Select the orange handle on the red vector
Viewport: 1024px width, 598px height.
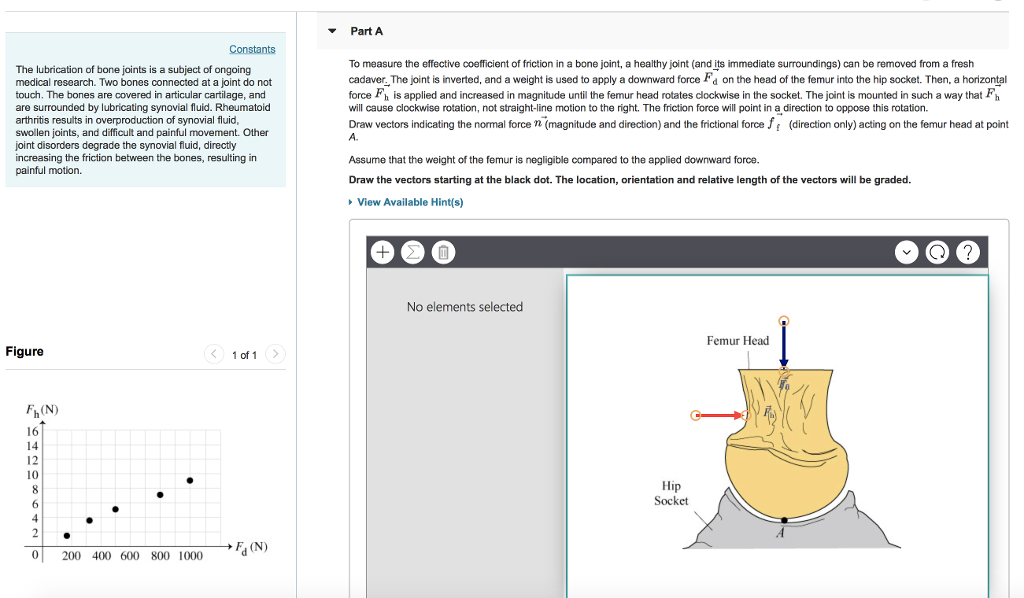click(x=695, y=414)
